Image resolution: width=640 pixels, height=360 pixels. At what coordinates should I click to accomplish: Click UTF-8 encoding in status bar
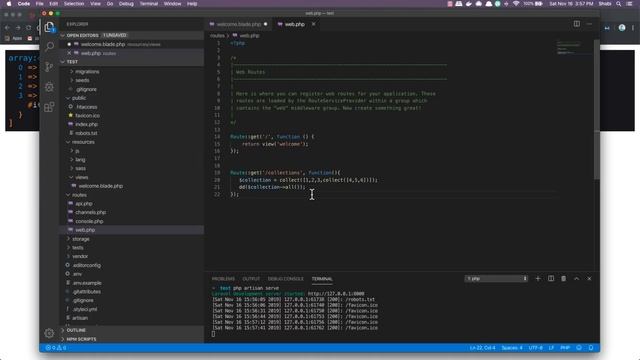coord(536,348)
